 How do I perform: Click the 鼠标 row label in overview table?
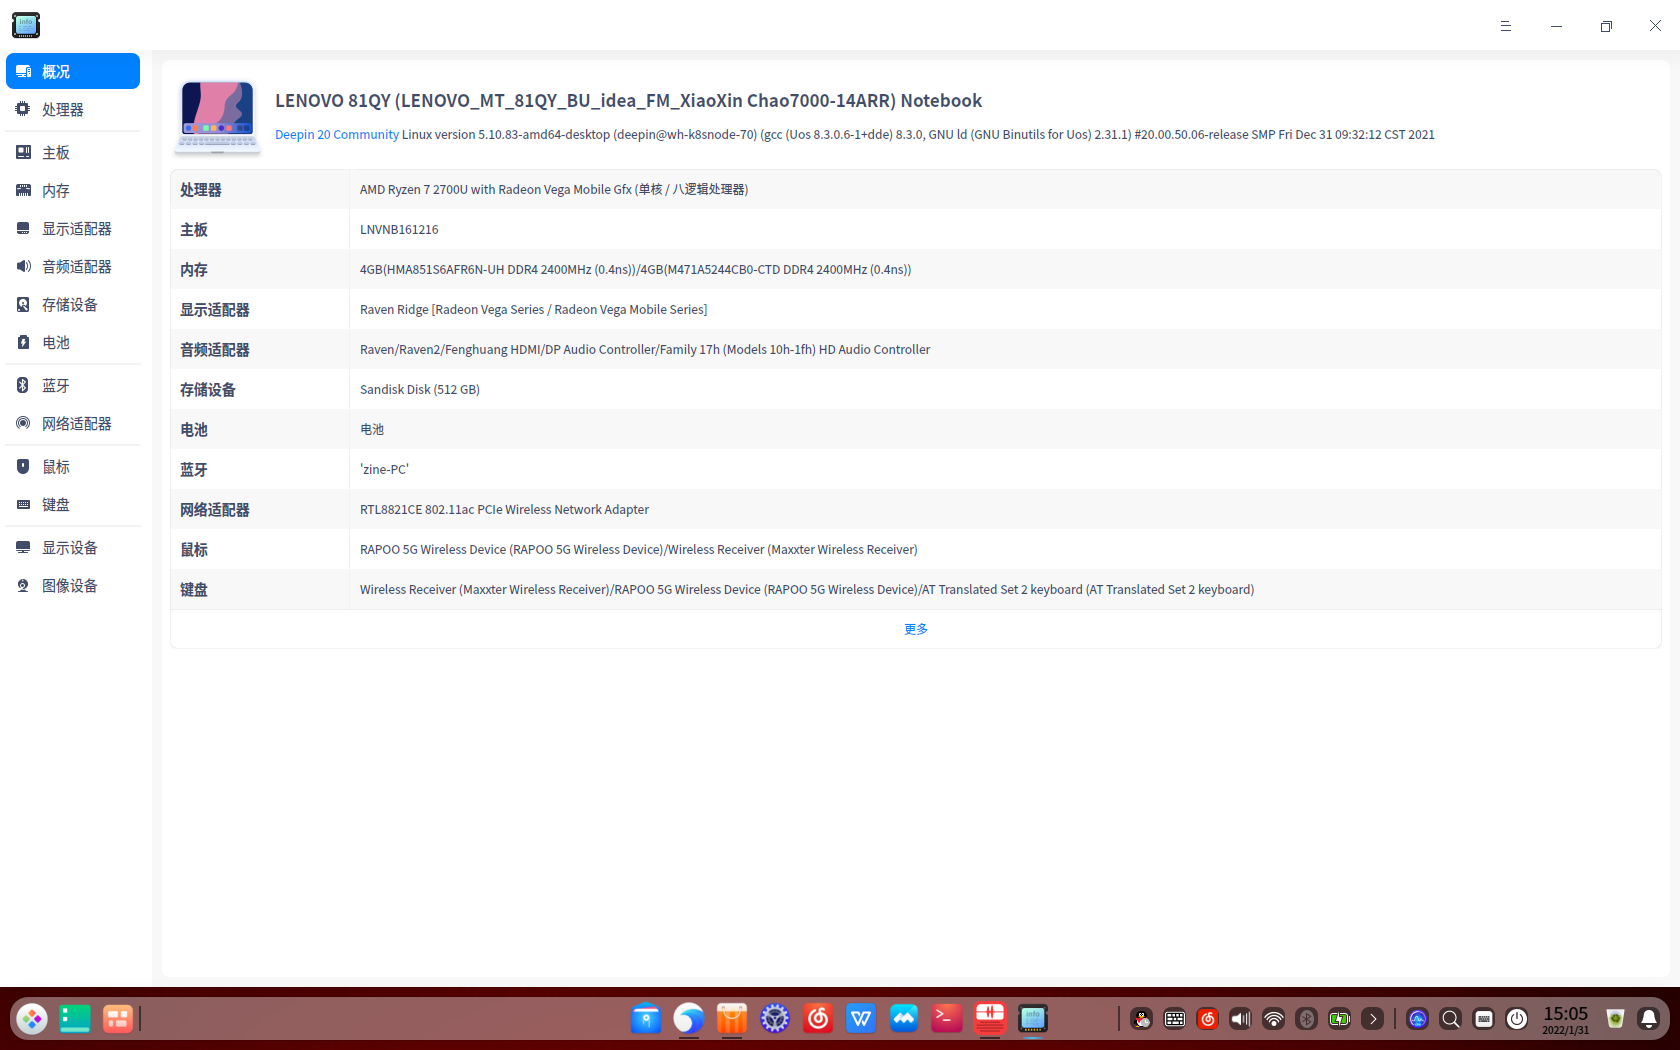click(x=194, y=550)
